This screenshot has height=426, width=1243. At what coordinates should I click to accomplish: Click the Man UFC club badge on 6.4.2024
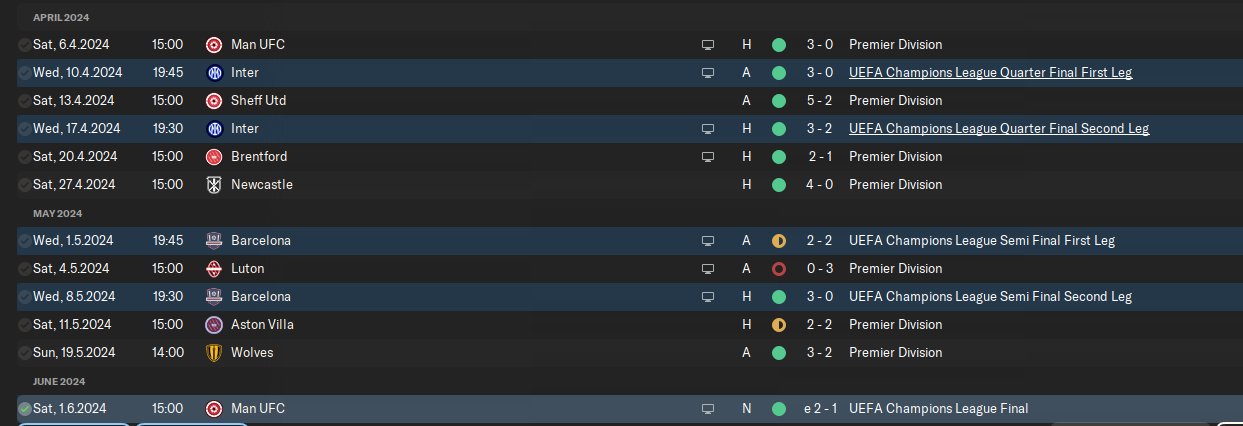click(213, 45)
